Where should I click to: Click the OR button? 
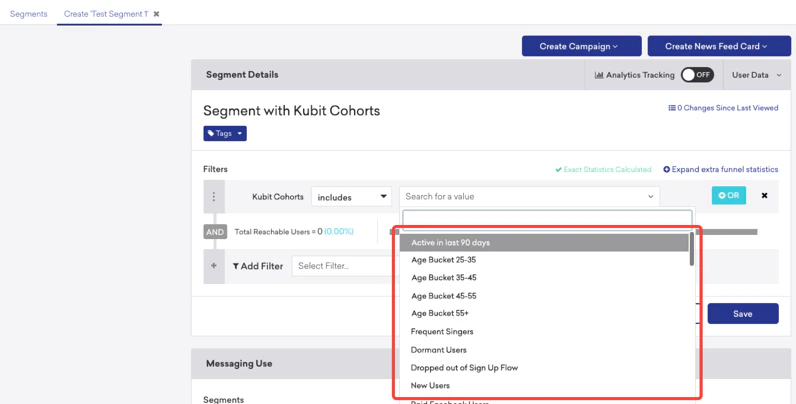tap(728, 196)
